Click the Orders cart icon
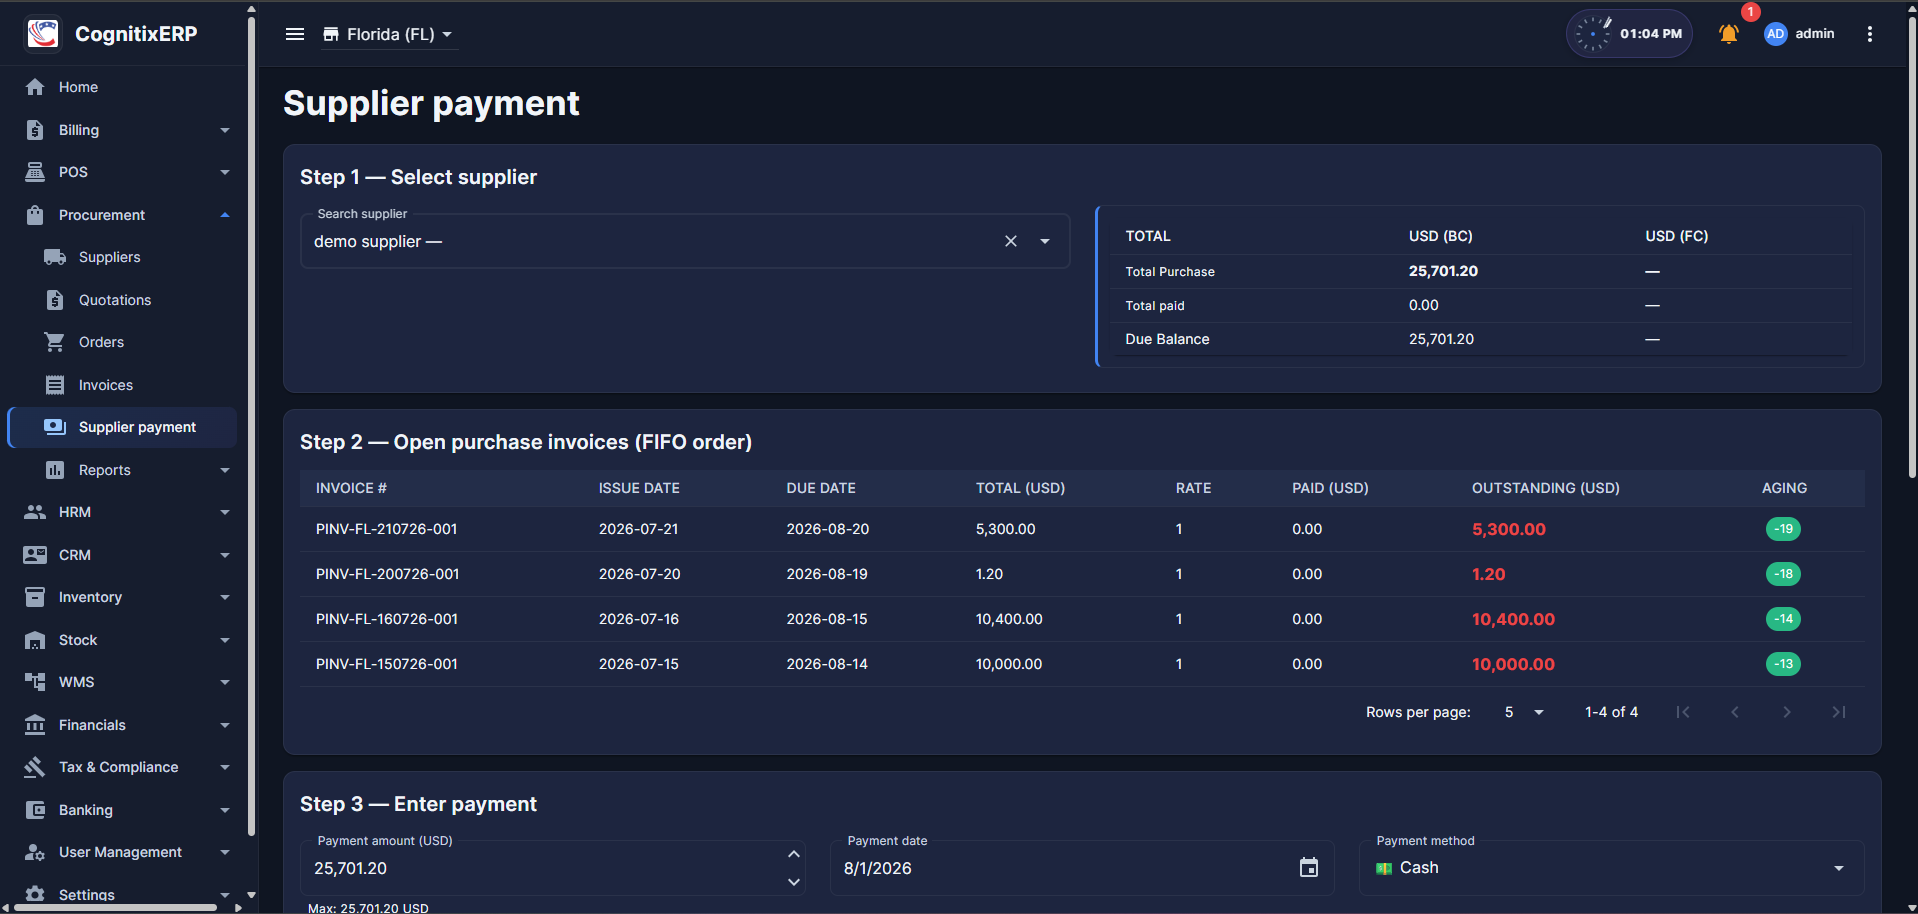1918x914 pixels. click(x=55, y=342)
